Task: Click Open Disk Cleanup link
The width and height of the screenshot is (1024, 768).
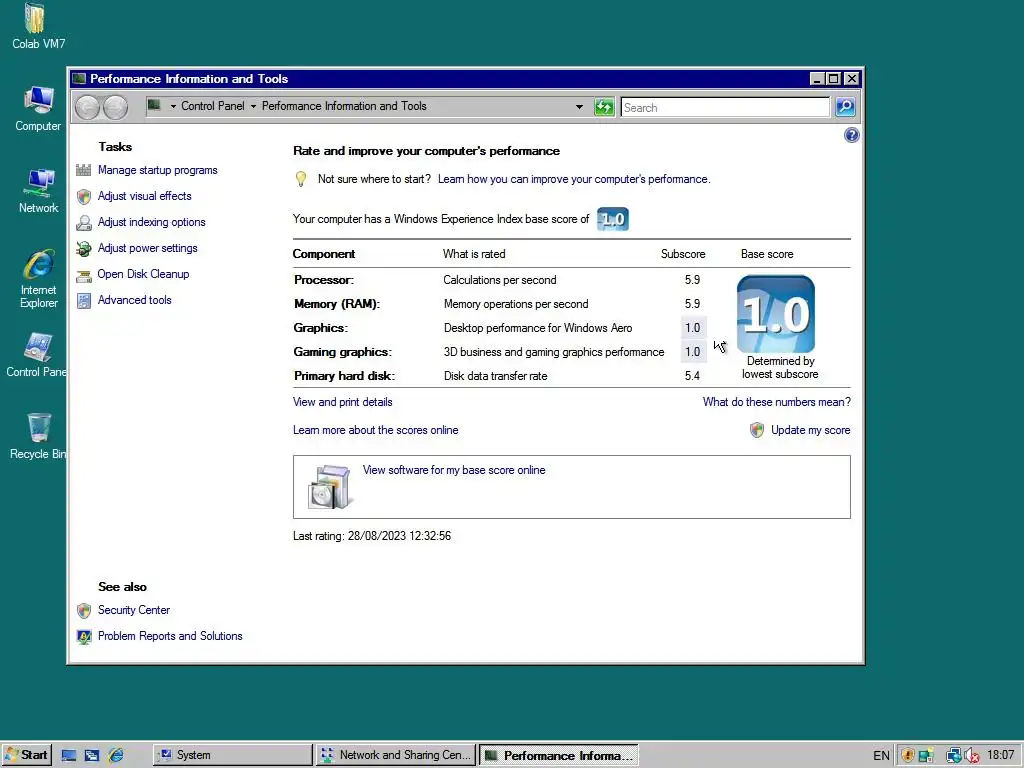Action: (143, 274)
